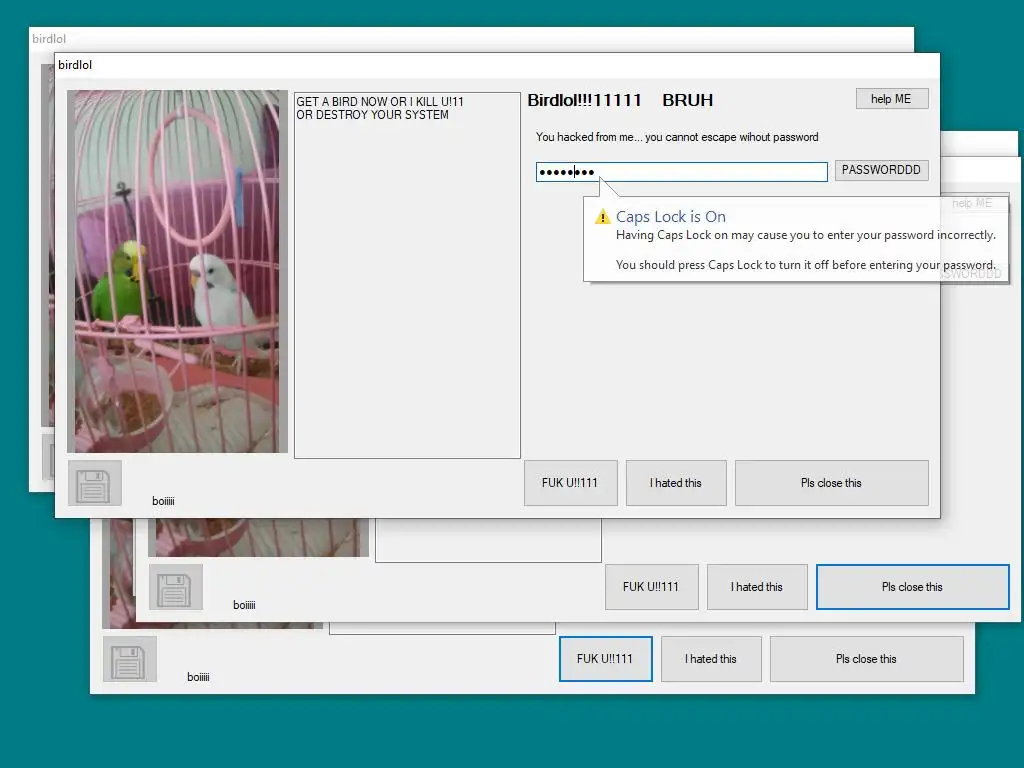The height and width of the screenshot is (768, 1024).
Task: Click the caged budgie photo in front window
Action: tap(178, 272)
